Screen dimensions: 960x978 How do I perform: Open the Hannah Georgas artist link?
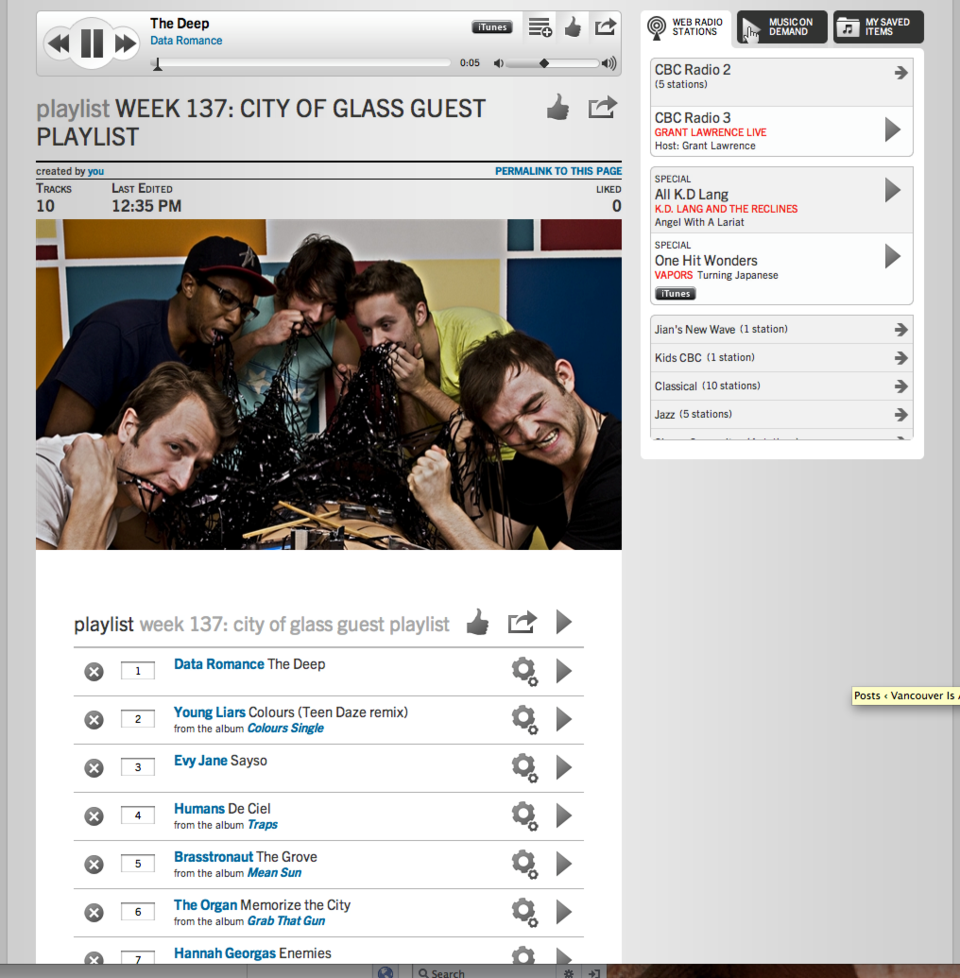(x=225, y=954)
